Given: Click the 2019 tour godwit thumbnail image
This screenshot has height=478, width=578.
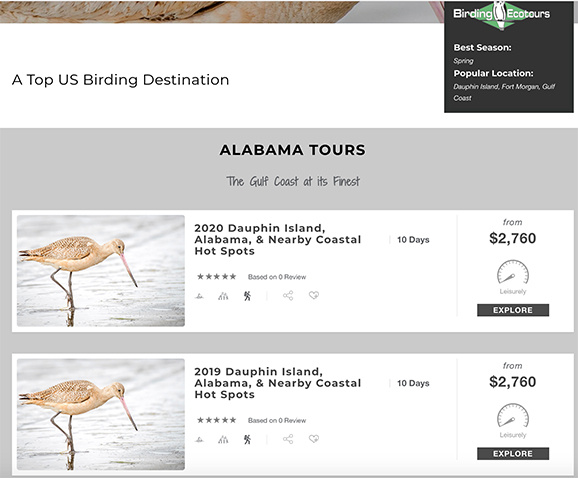Looking at the screenshot, I should point(101,414).
